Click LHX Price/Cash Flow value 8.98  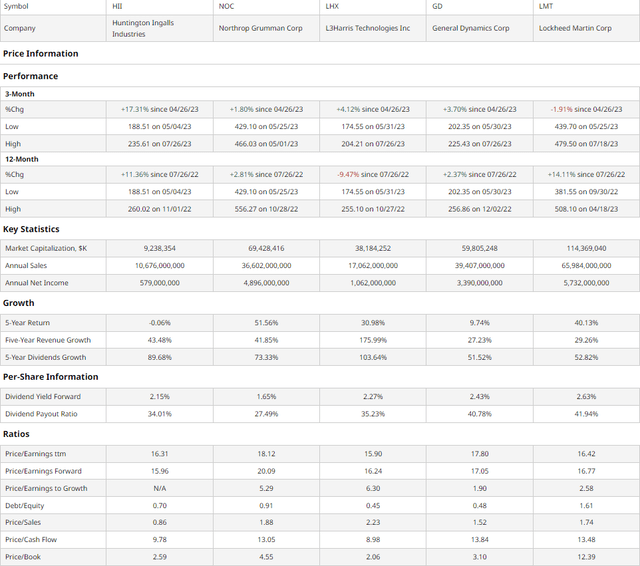click(x=373, y=539)
